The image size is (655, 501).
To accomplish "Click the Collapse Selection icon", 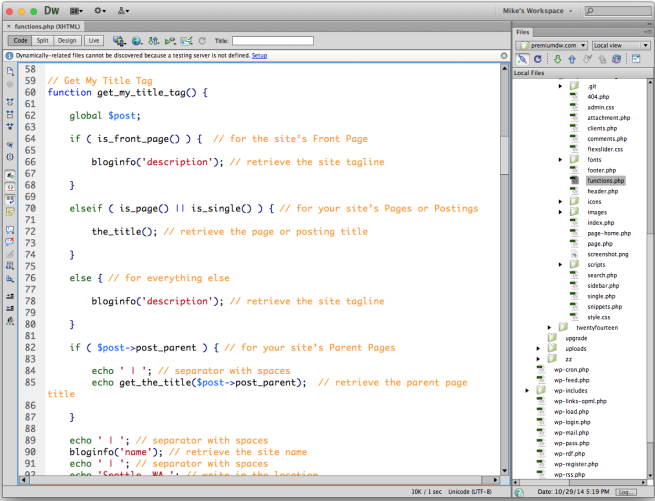I will pyautogui.click(x=10, y=114).
